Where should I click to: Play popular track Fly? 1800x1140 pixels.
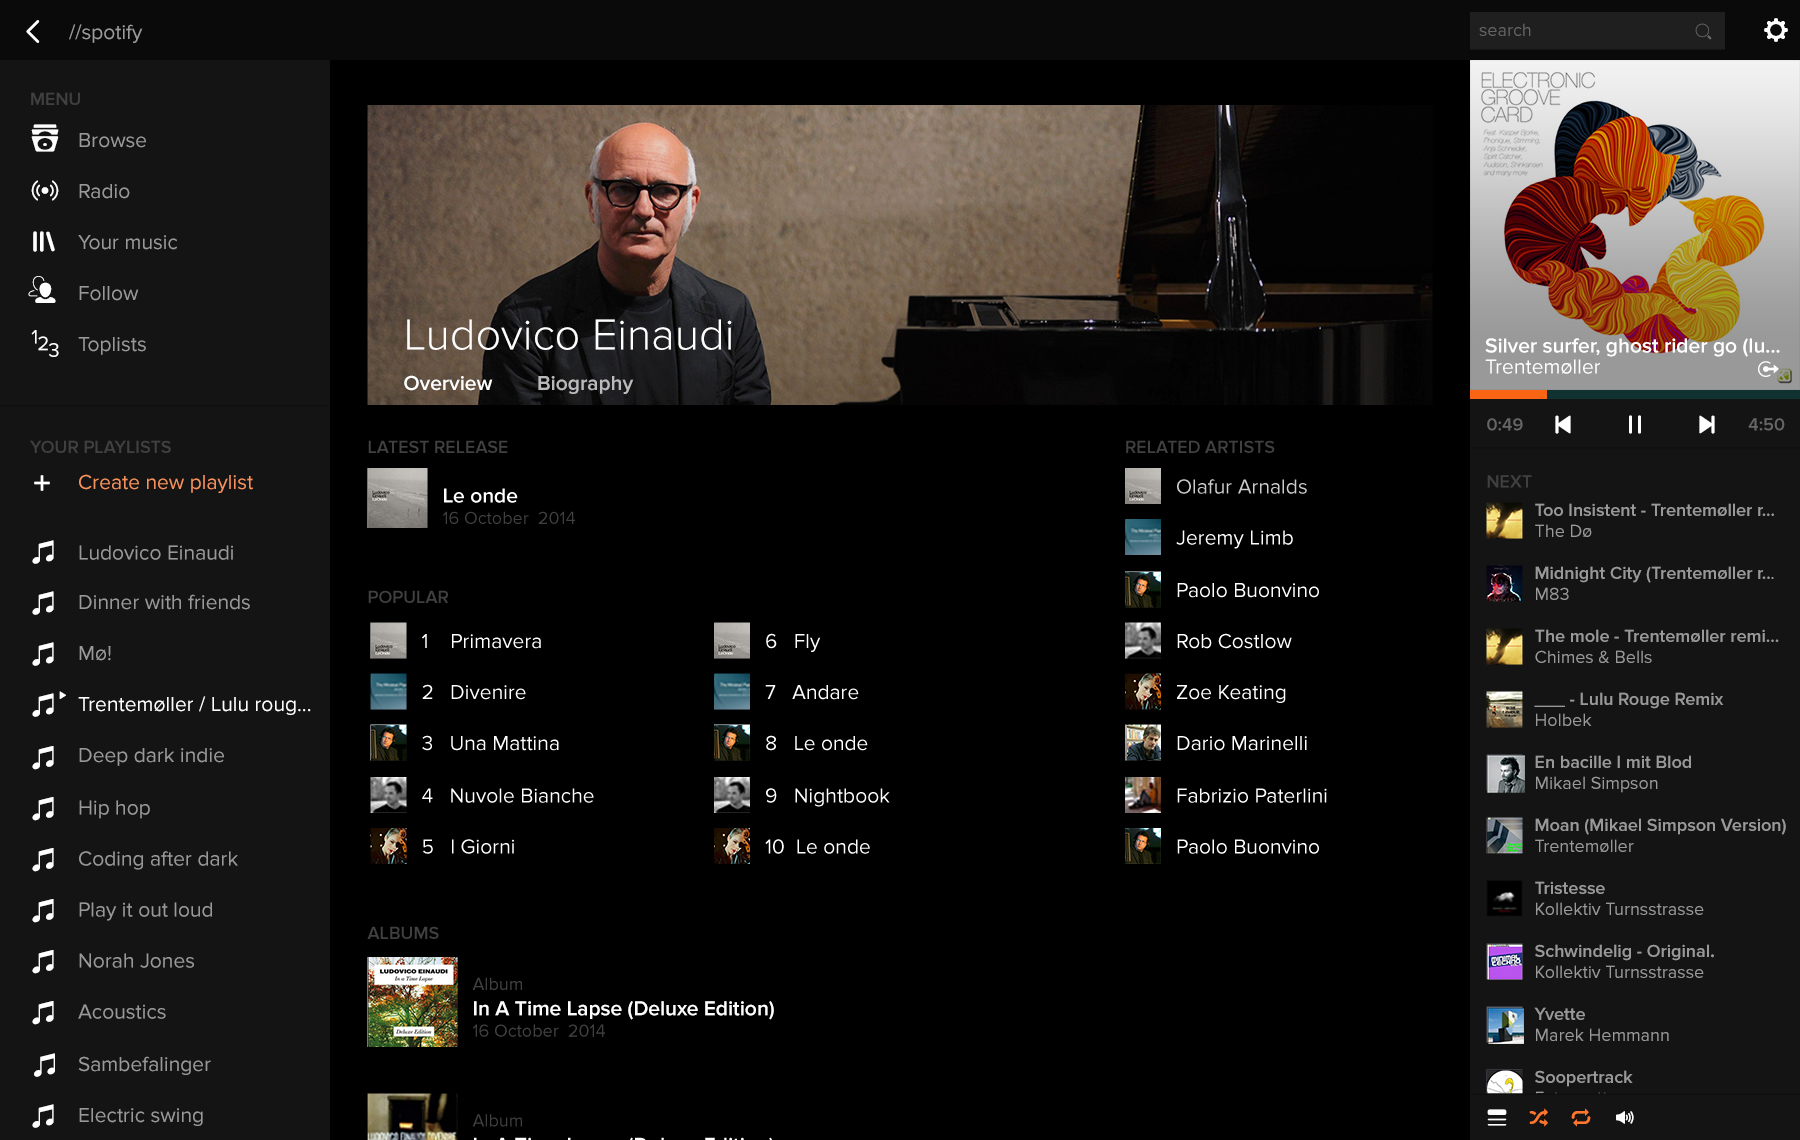pos(806,641)
